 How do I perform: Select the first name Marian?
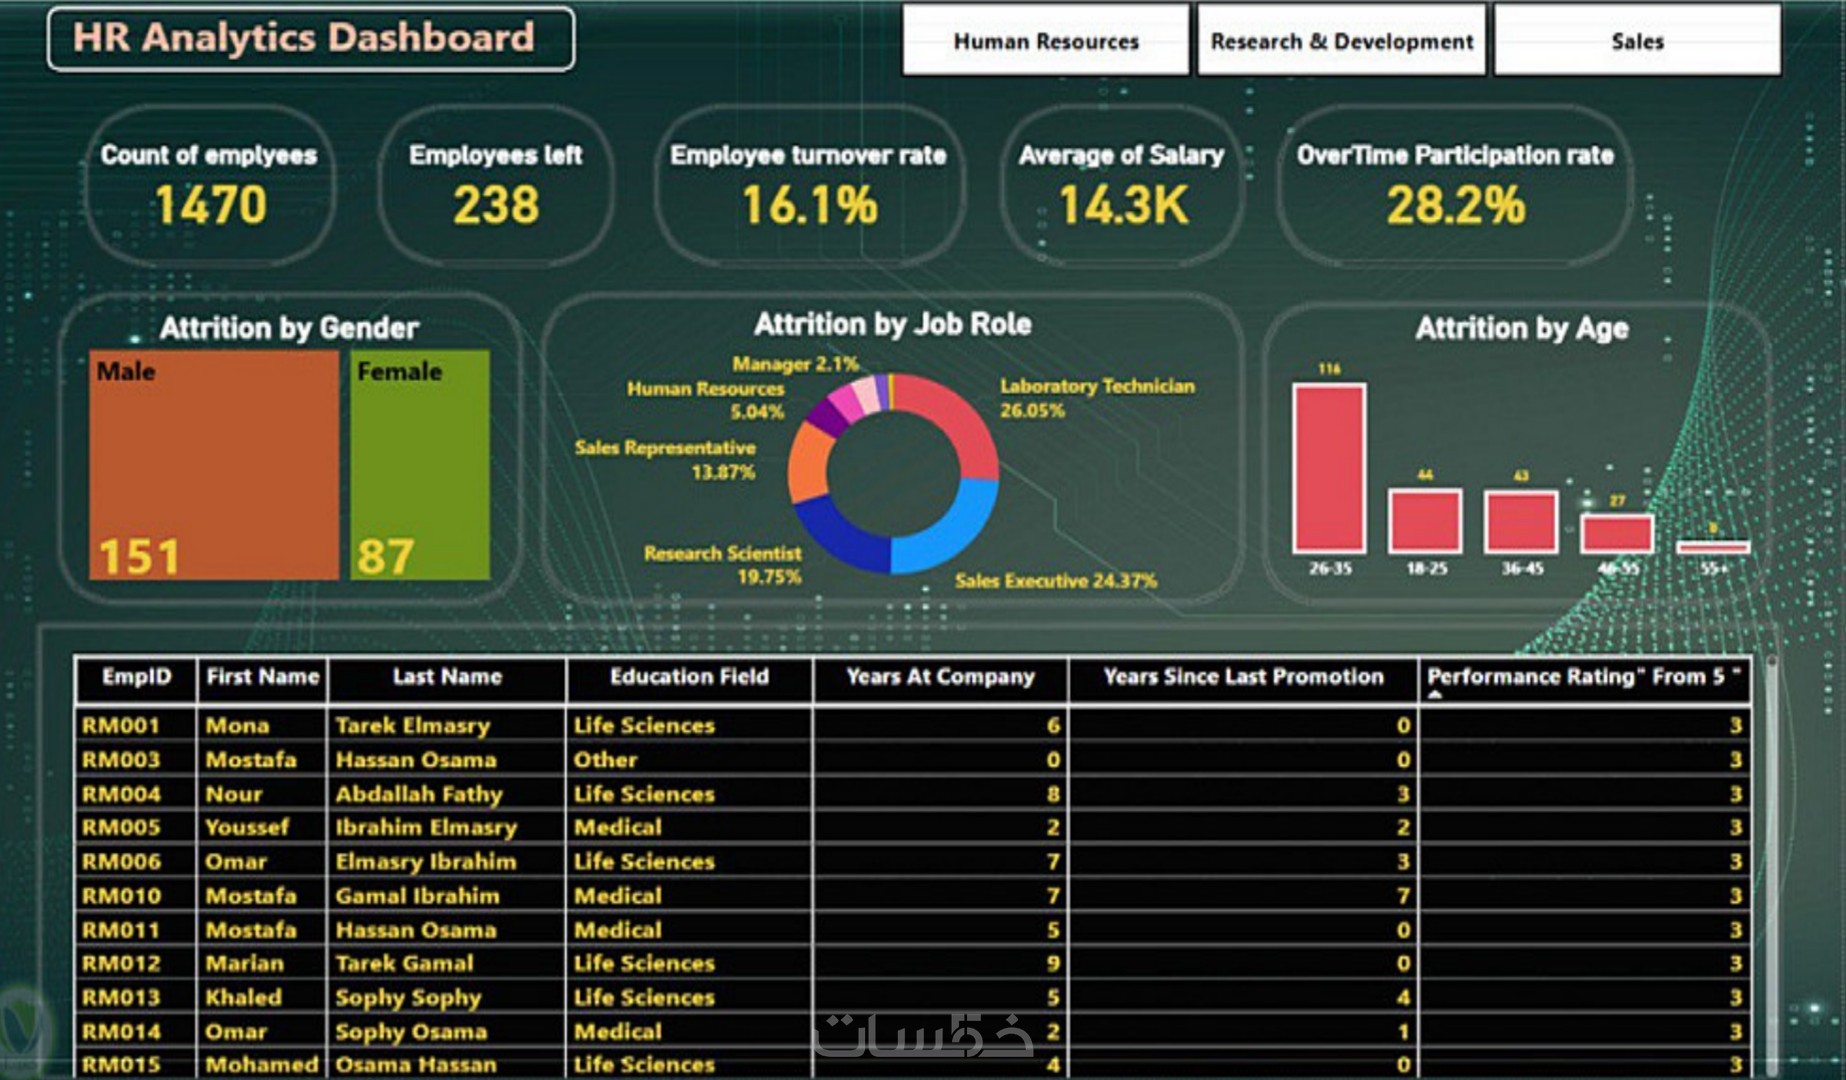[245, 964]
